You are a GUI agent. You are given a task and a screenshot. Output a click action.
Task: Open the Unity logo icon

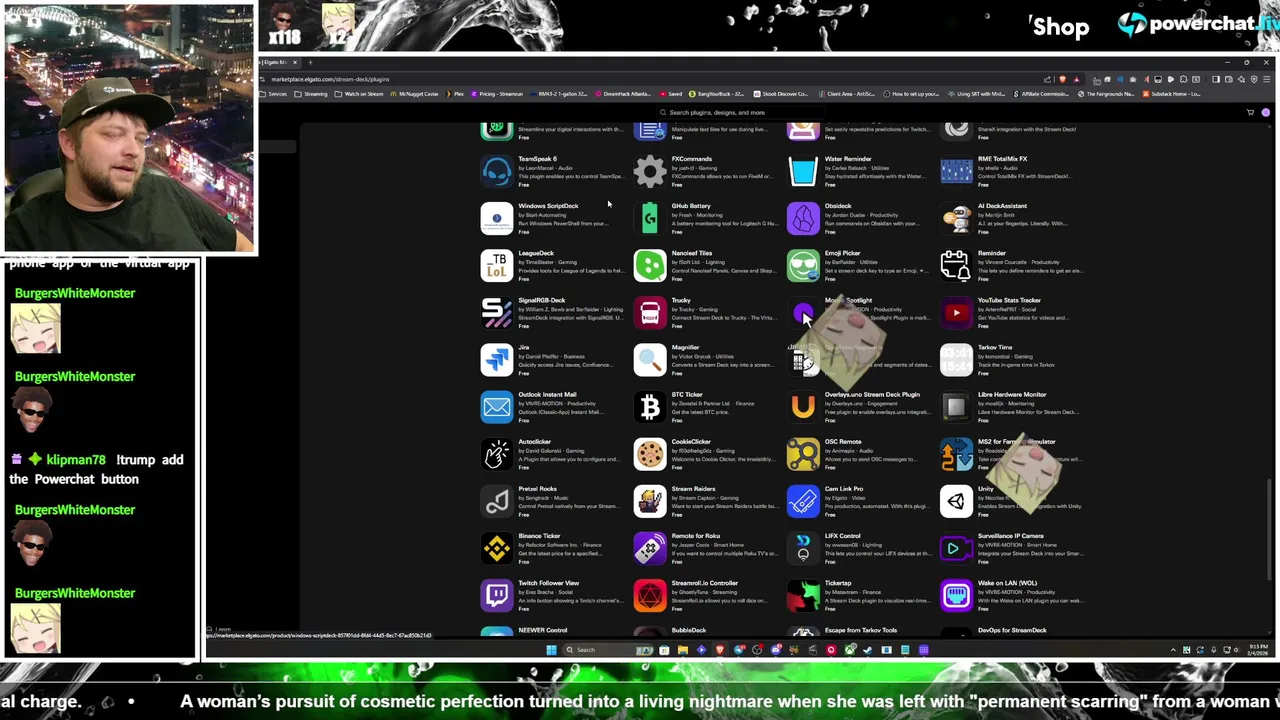point(956,501)
